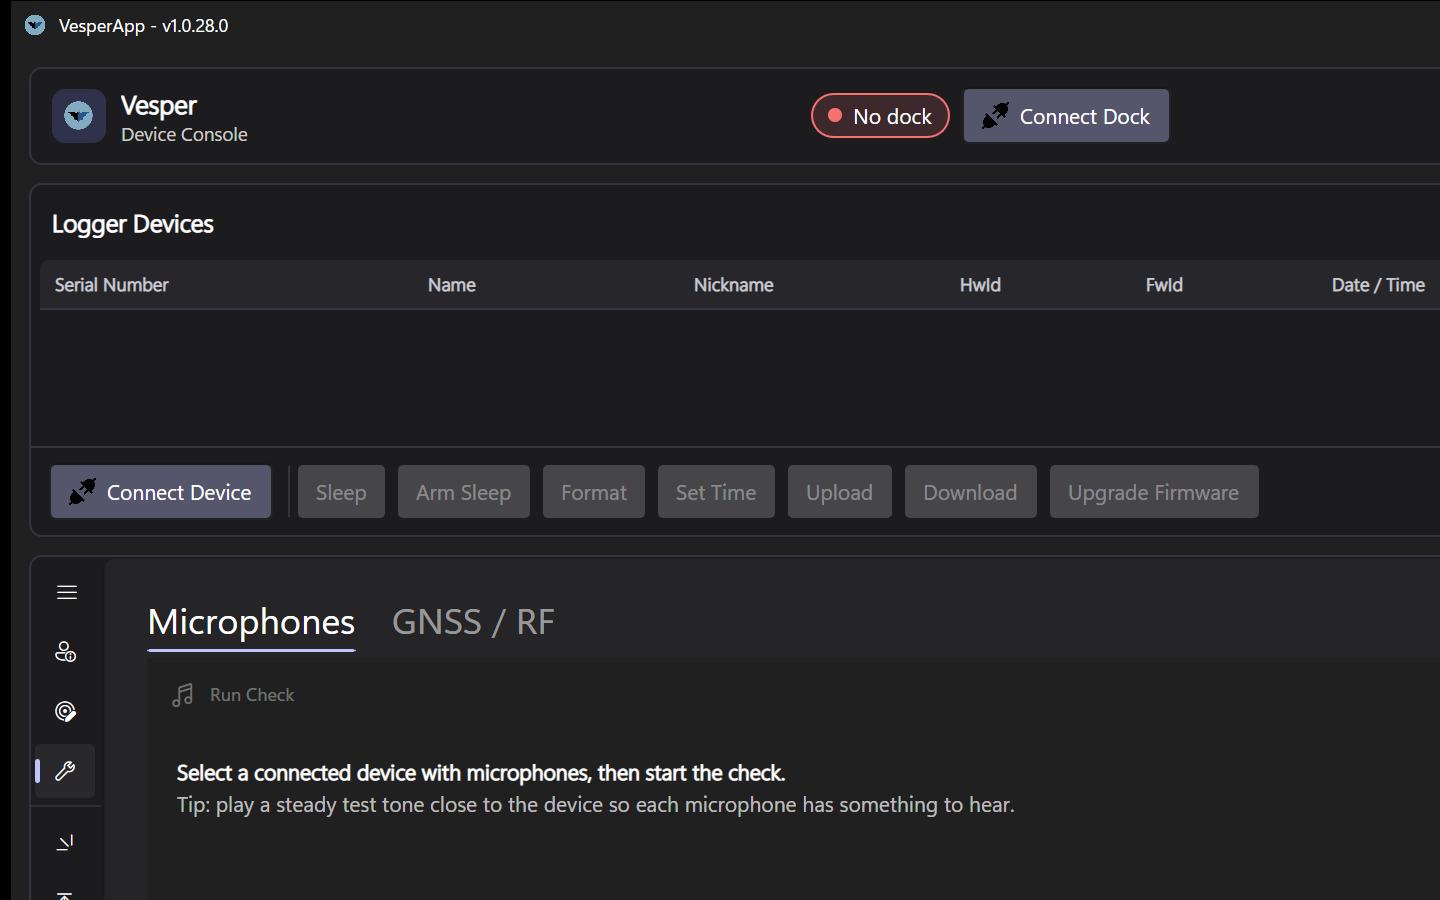Click the Device Console subtitle
The image size is (1440, 900).
tap(184, 134)
